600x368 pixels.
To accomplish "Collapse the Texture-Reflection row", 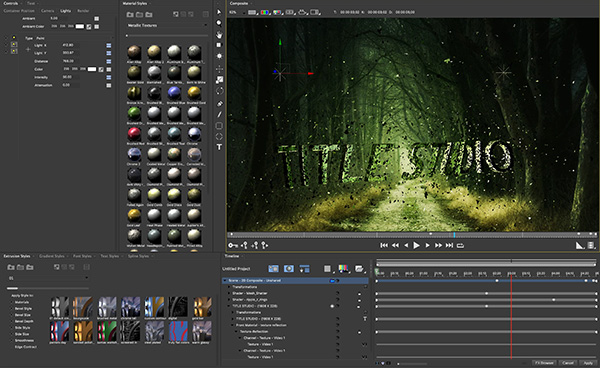I will tap(236, 332).
